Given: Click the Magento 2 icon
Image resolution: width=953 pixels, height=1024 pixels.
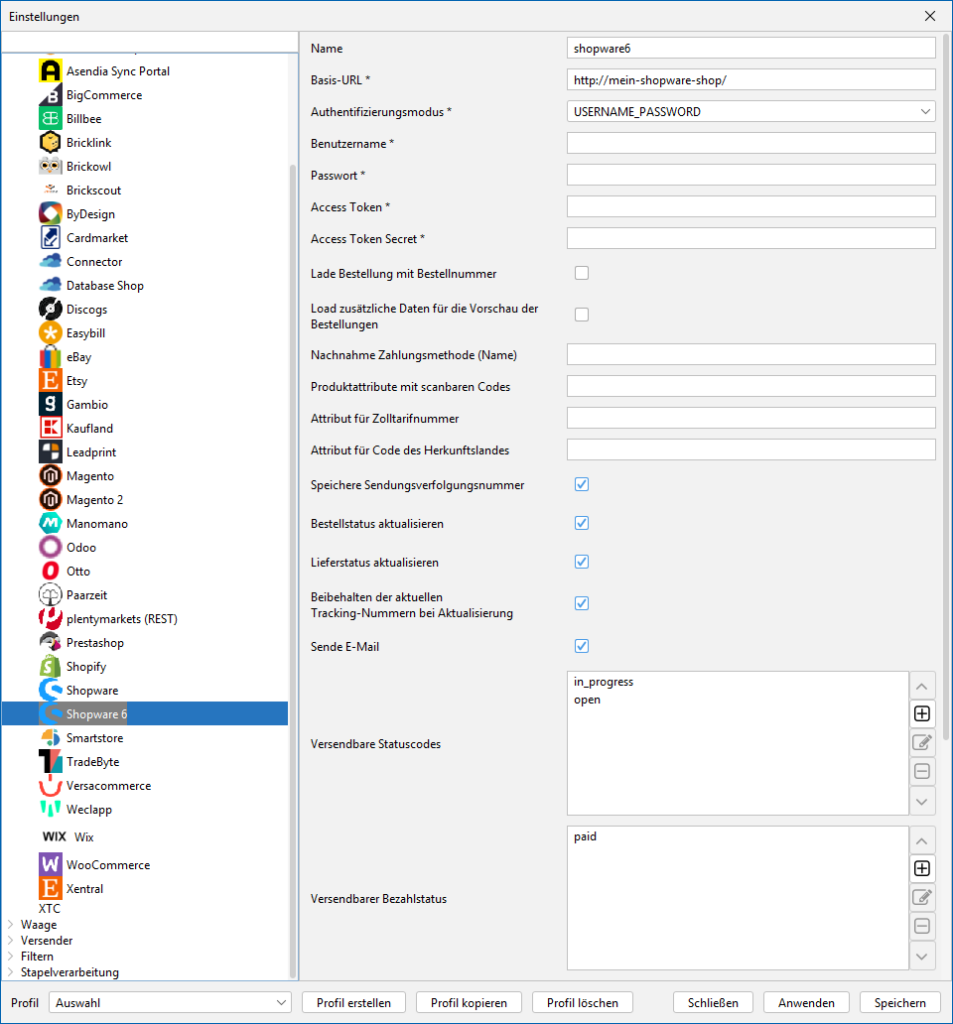Looking at the screenshot, I should pyautogui.click(x=51, y=500).
